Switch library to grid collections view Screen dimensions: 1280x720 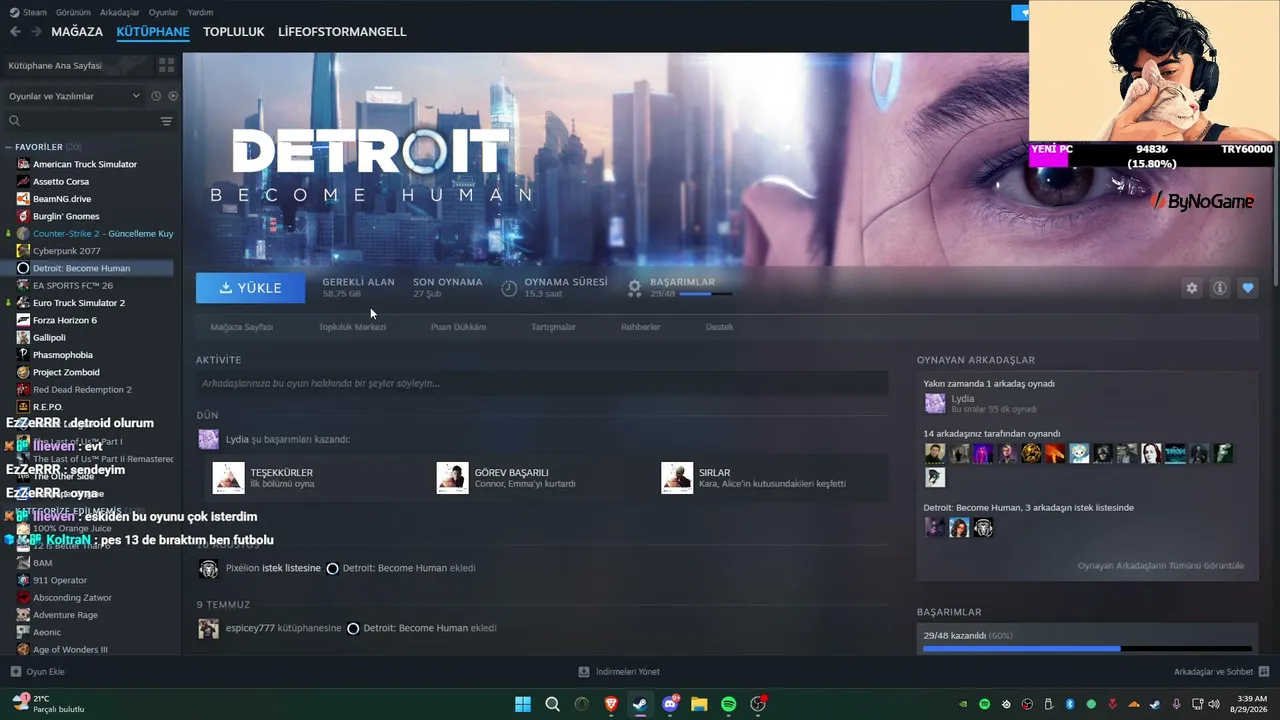(x=166, y=65)
